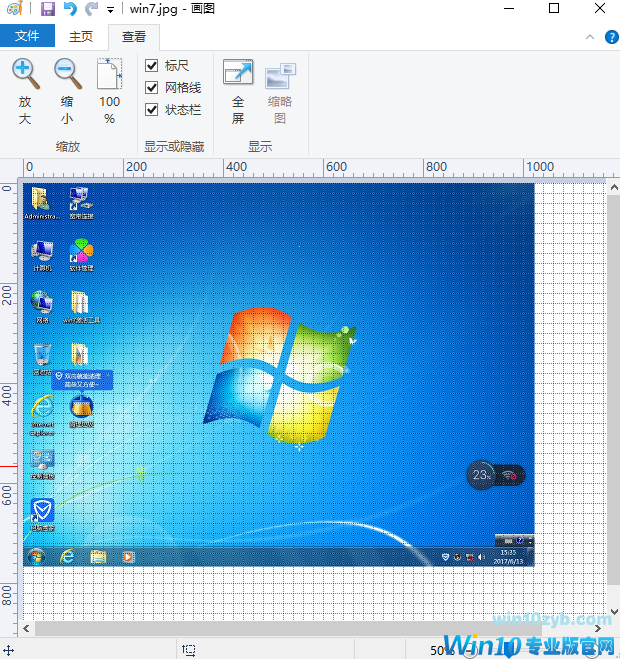The width and height of the screenshot is (620, 659).
Task: Toggle the 状态栏 status bar checkbox
Action: pyautogui.click(x=152, y=110)
